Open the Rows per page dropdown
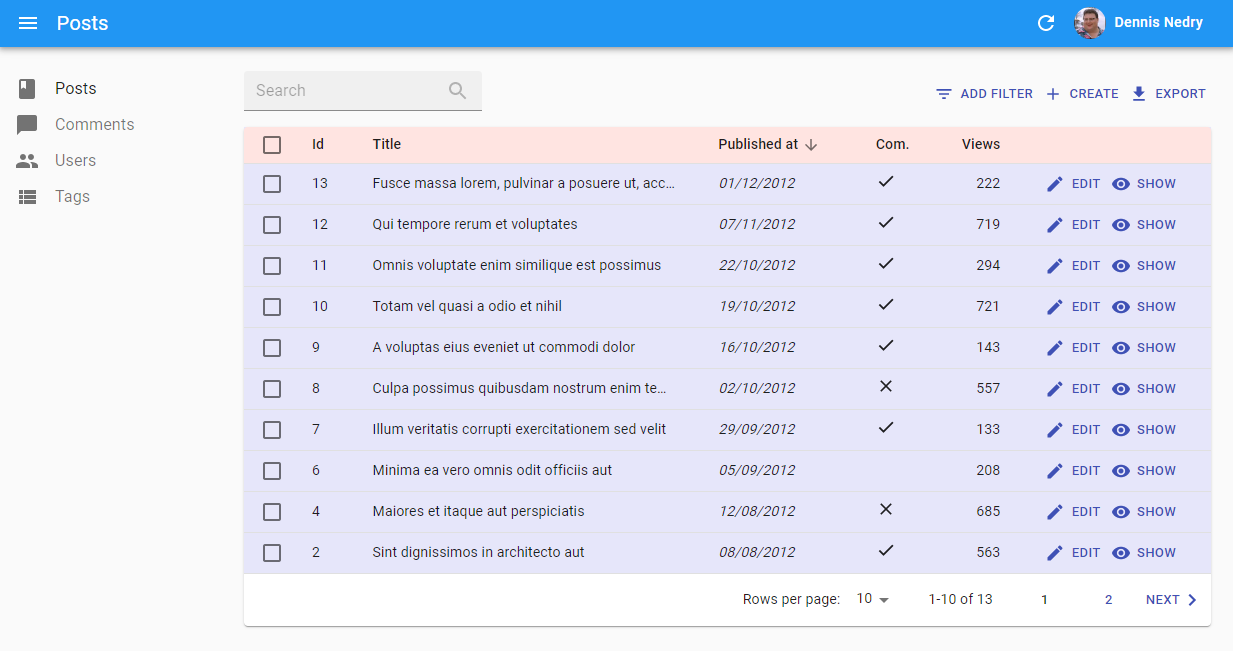 (872, 599)
